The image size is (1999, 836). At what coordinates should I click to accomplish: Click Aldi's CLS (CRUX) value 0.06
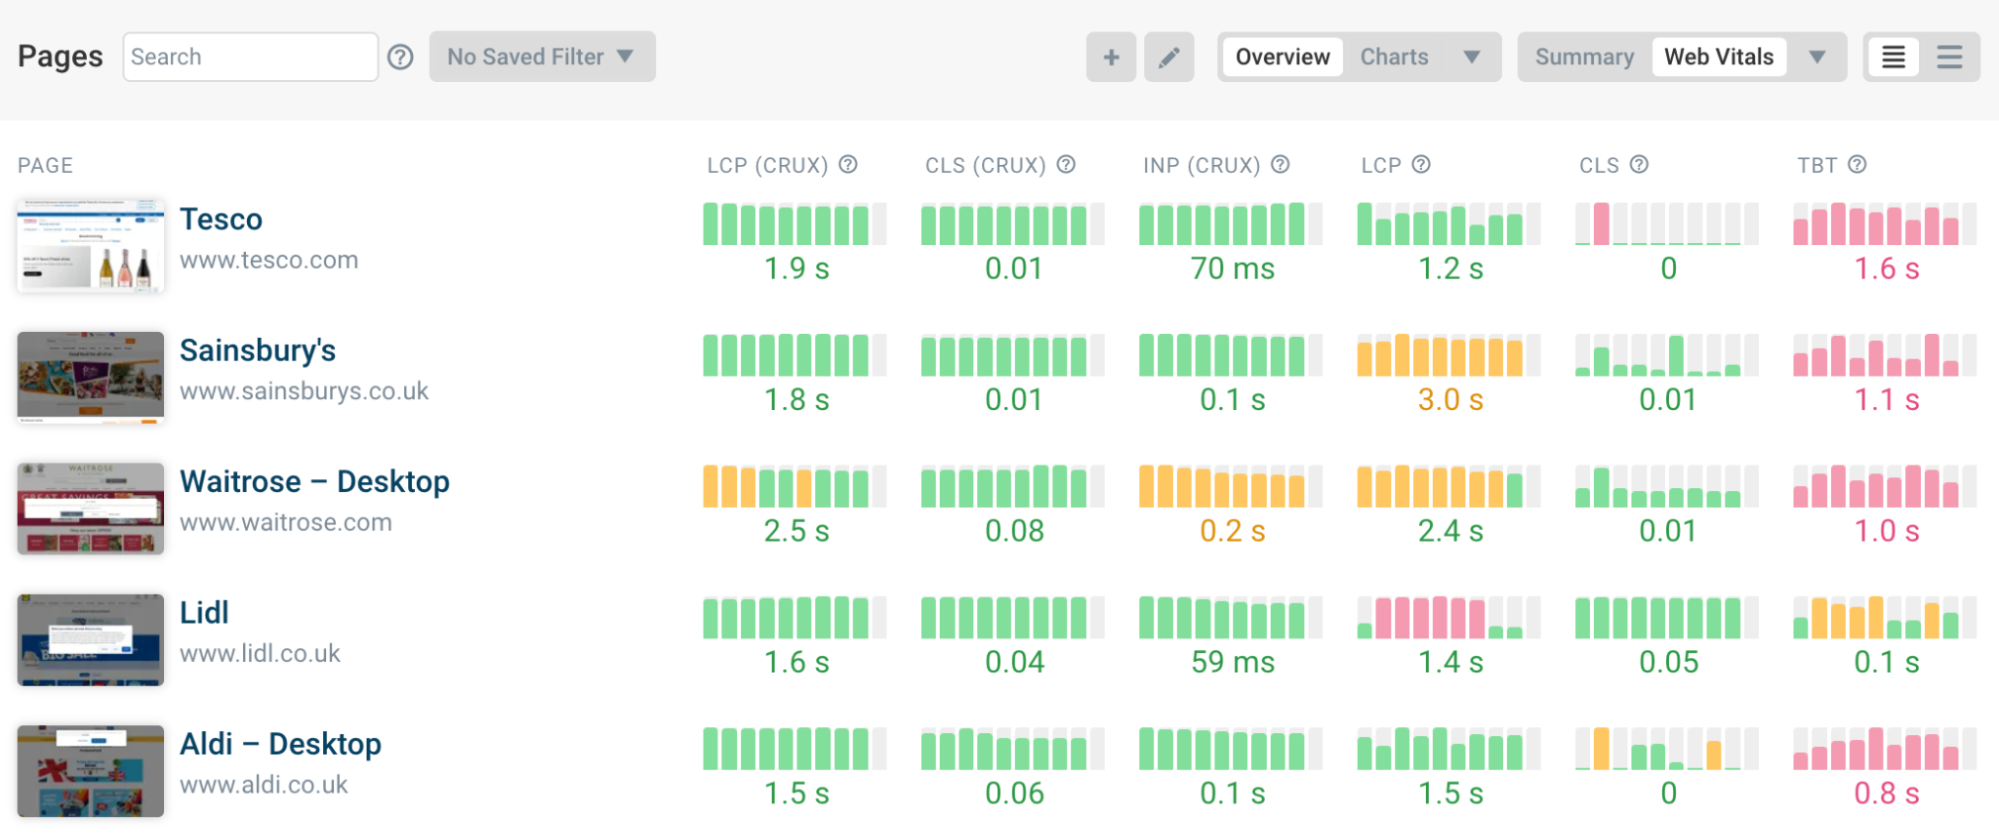coord(1014,793)
